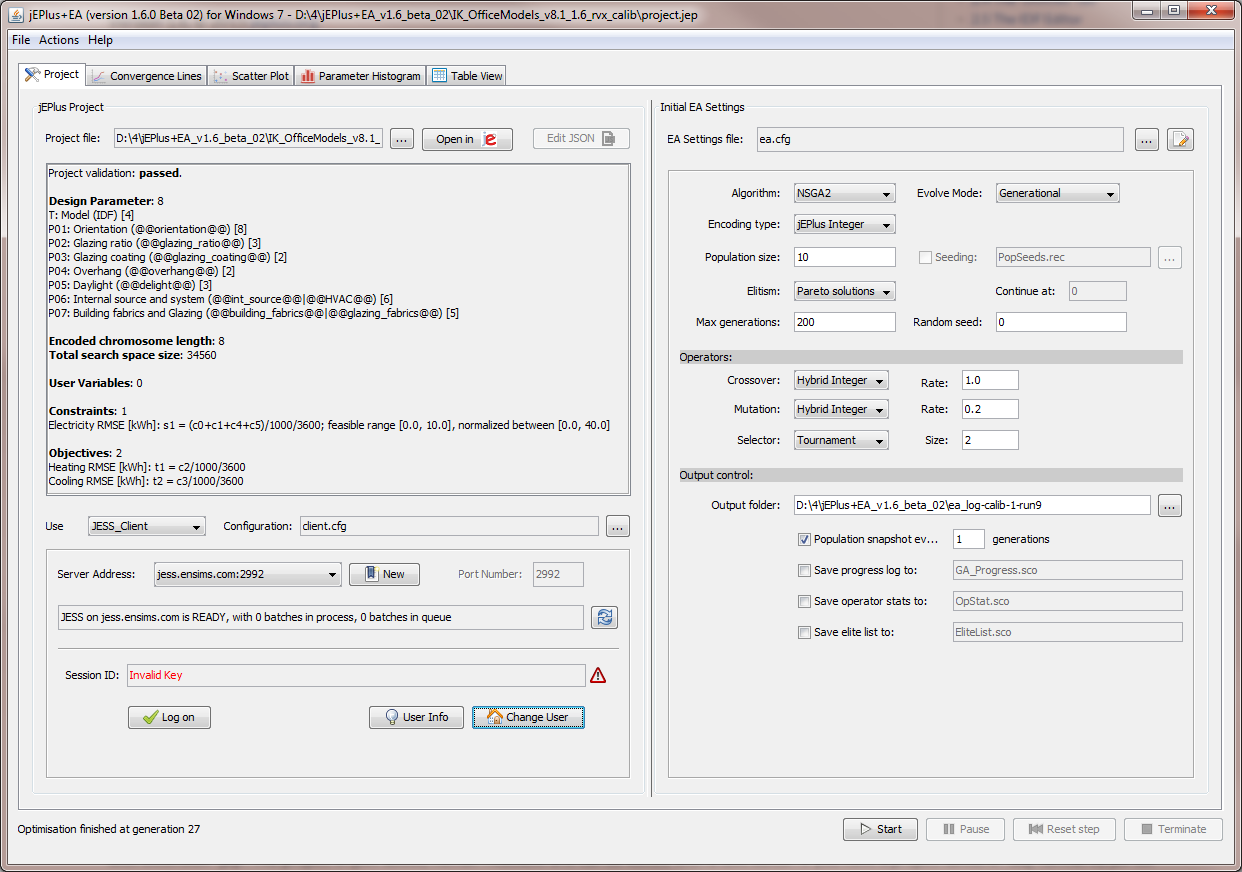The height and width of the screenshot is (872, 1242).
Task: Open the Algorithm NSGA2 dropdown
Action: point(844,194)
